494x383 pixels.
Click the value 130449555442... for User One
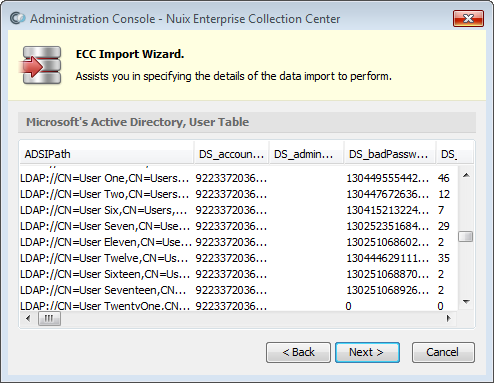tap(388, 178)
